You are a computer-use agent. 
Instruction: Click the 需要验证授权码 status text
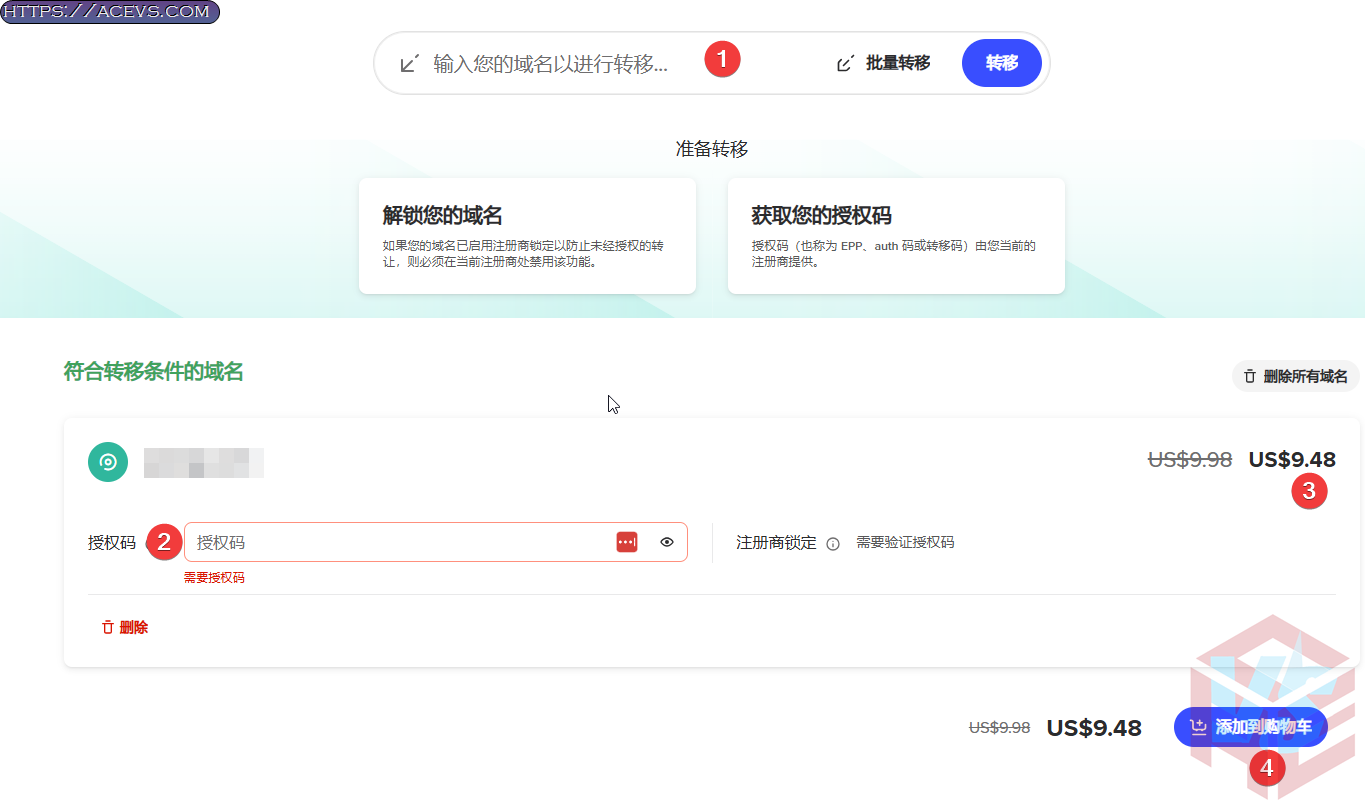[x=905, y=542]
